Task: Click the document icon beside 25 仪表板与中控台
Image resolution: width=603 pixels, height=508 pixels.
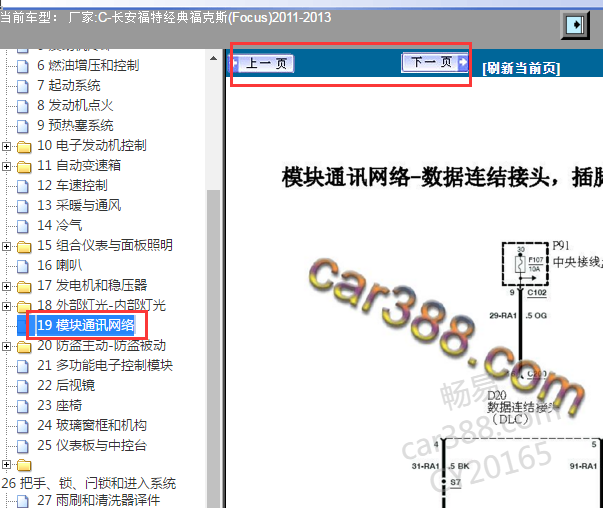Action: [x=23, y=446]
